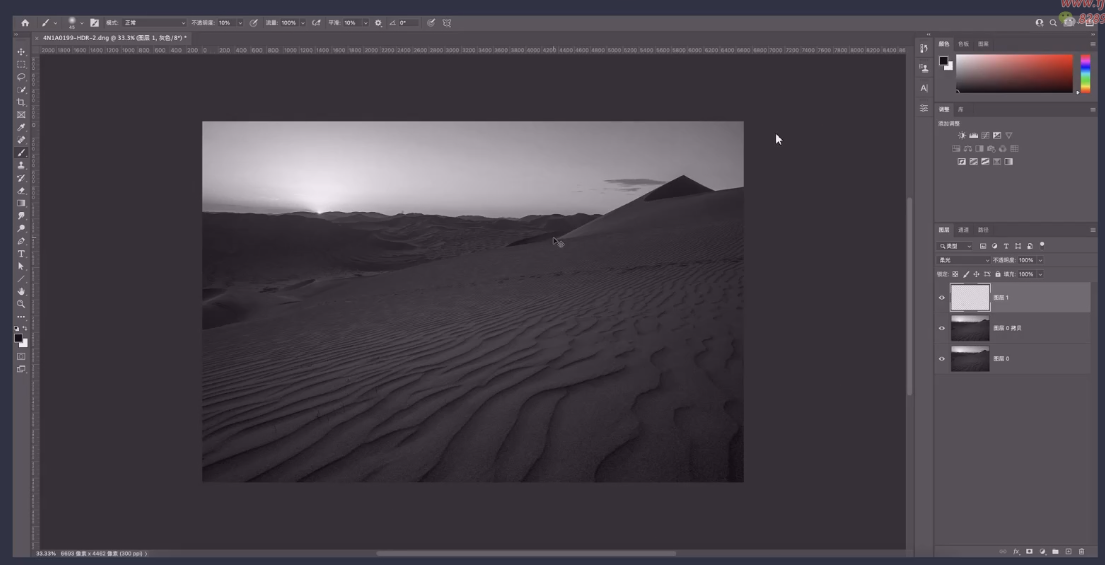Select the Crop tool

tap(21, 102)
